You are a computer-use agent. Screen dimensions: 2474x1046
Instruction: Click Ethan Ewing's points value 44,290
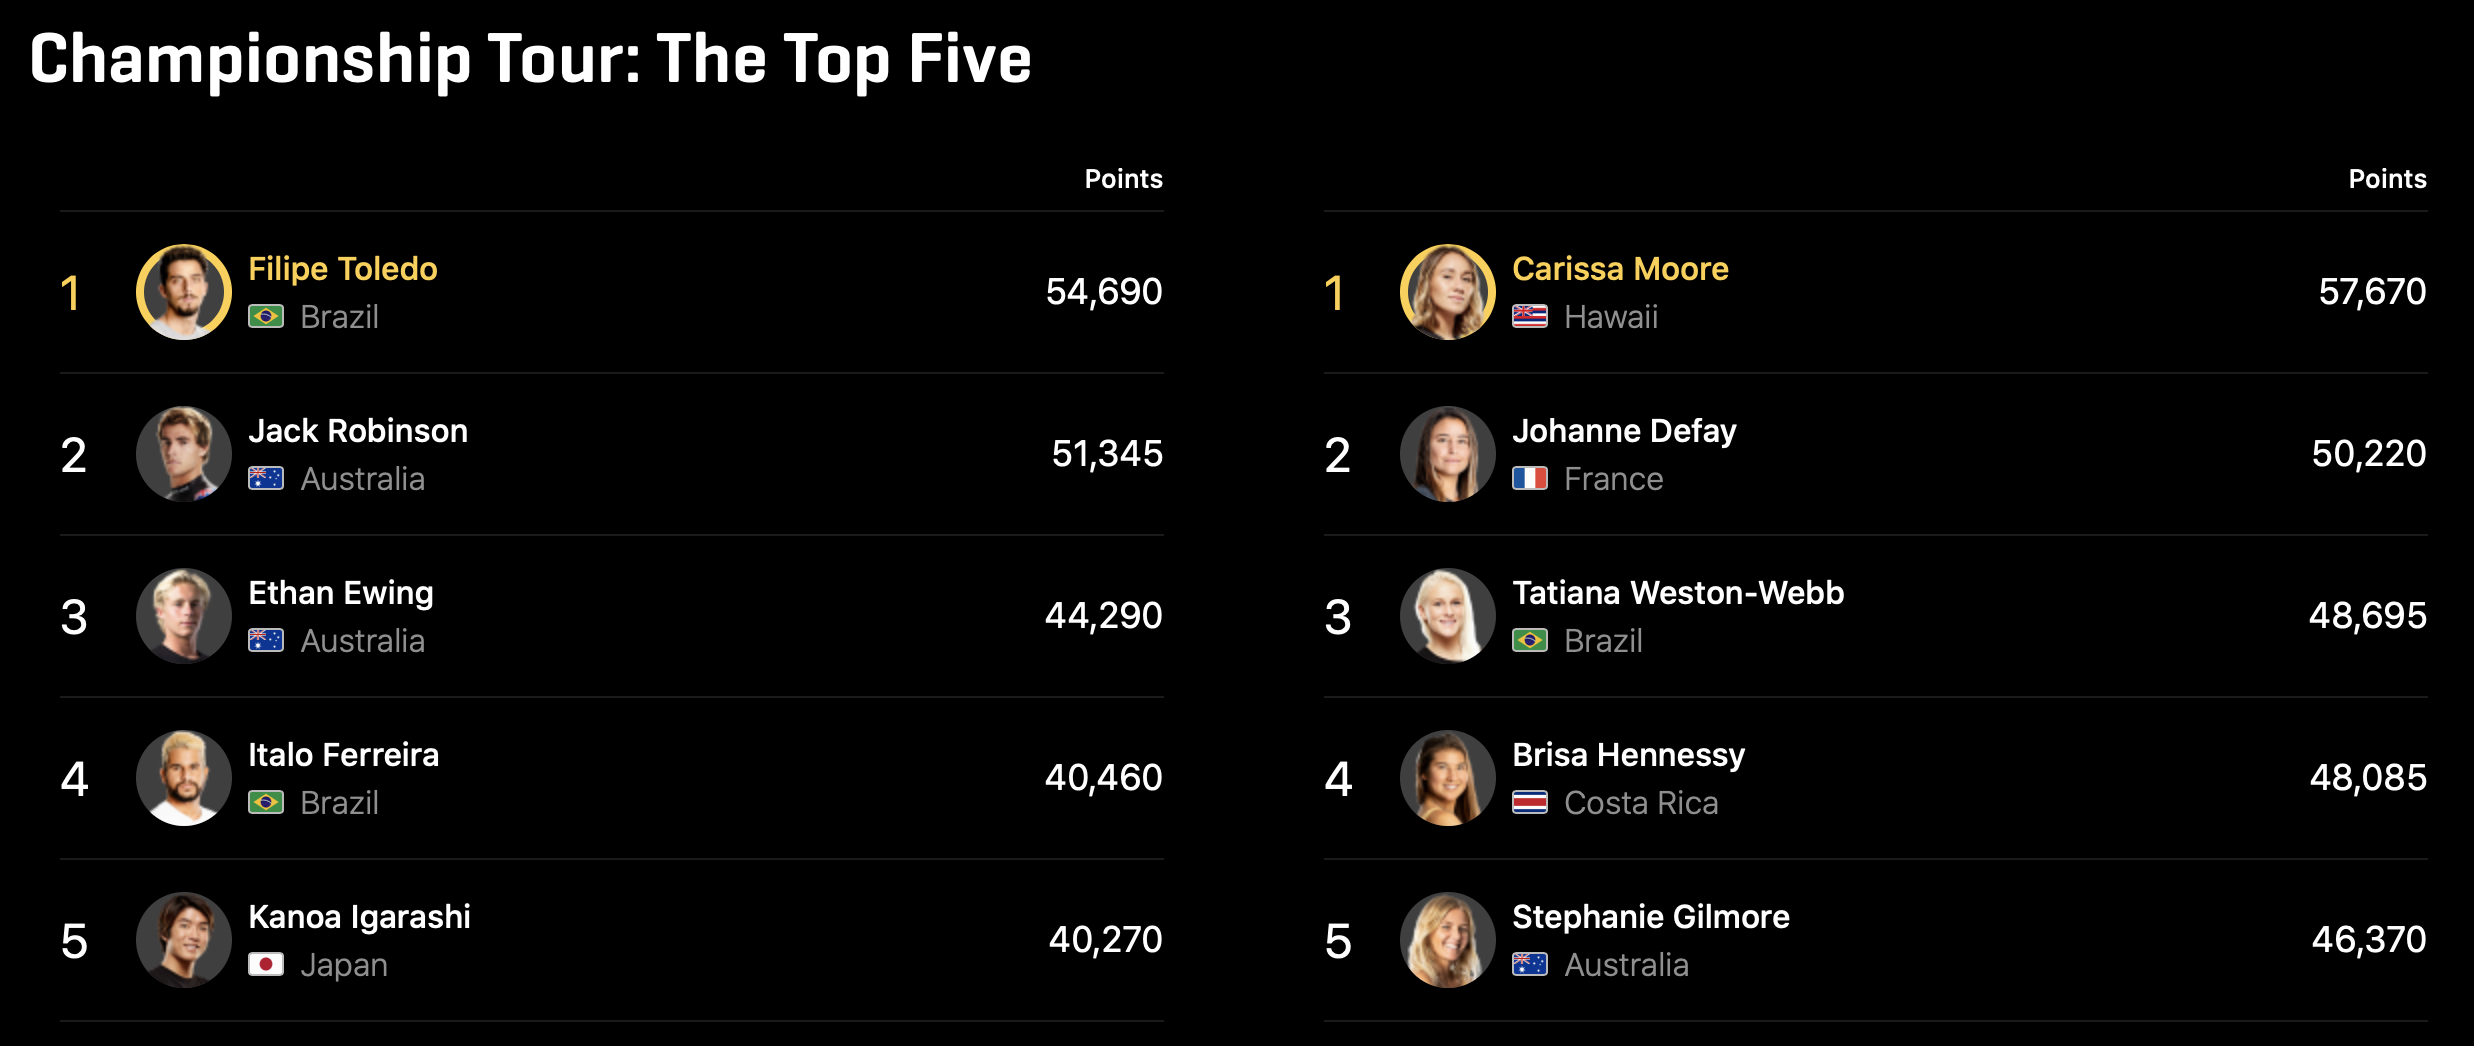coord(1103,616)
